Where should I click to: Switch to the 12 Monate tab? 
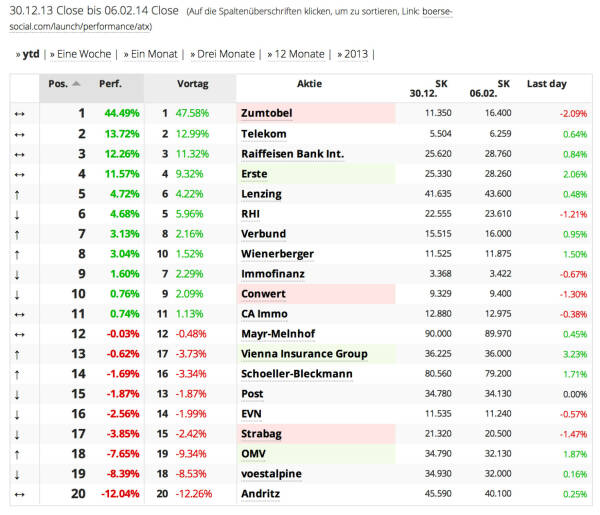point(298,54)
